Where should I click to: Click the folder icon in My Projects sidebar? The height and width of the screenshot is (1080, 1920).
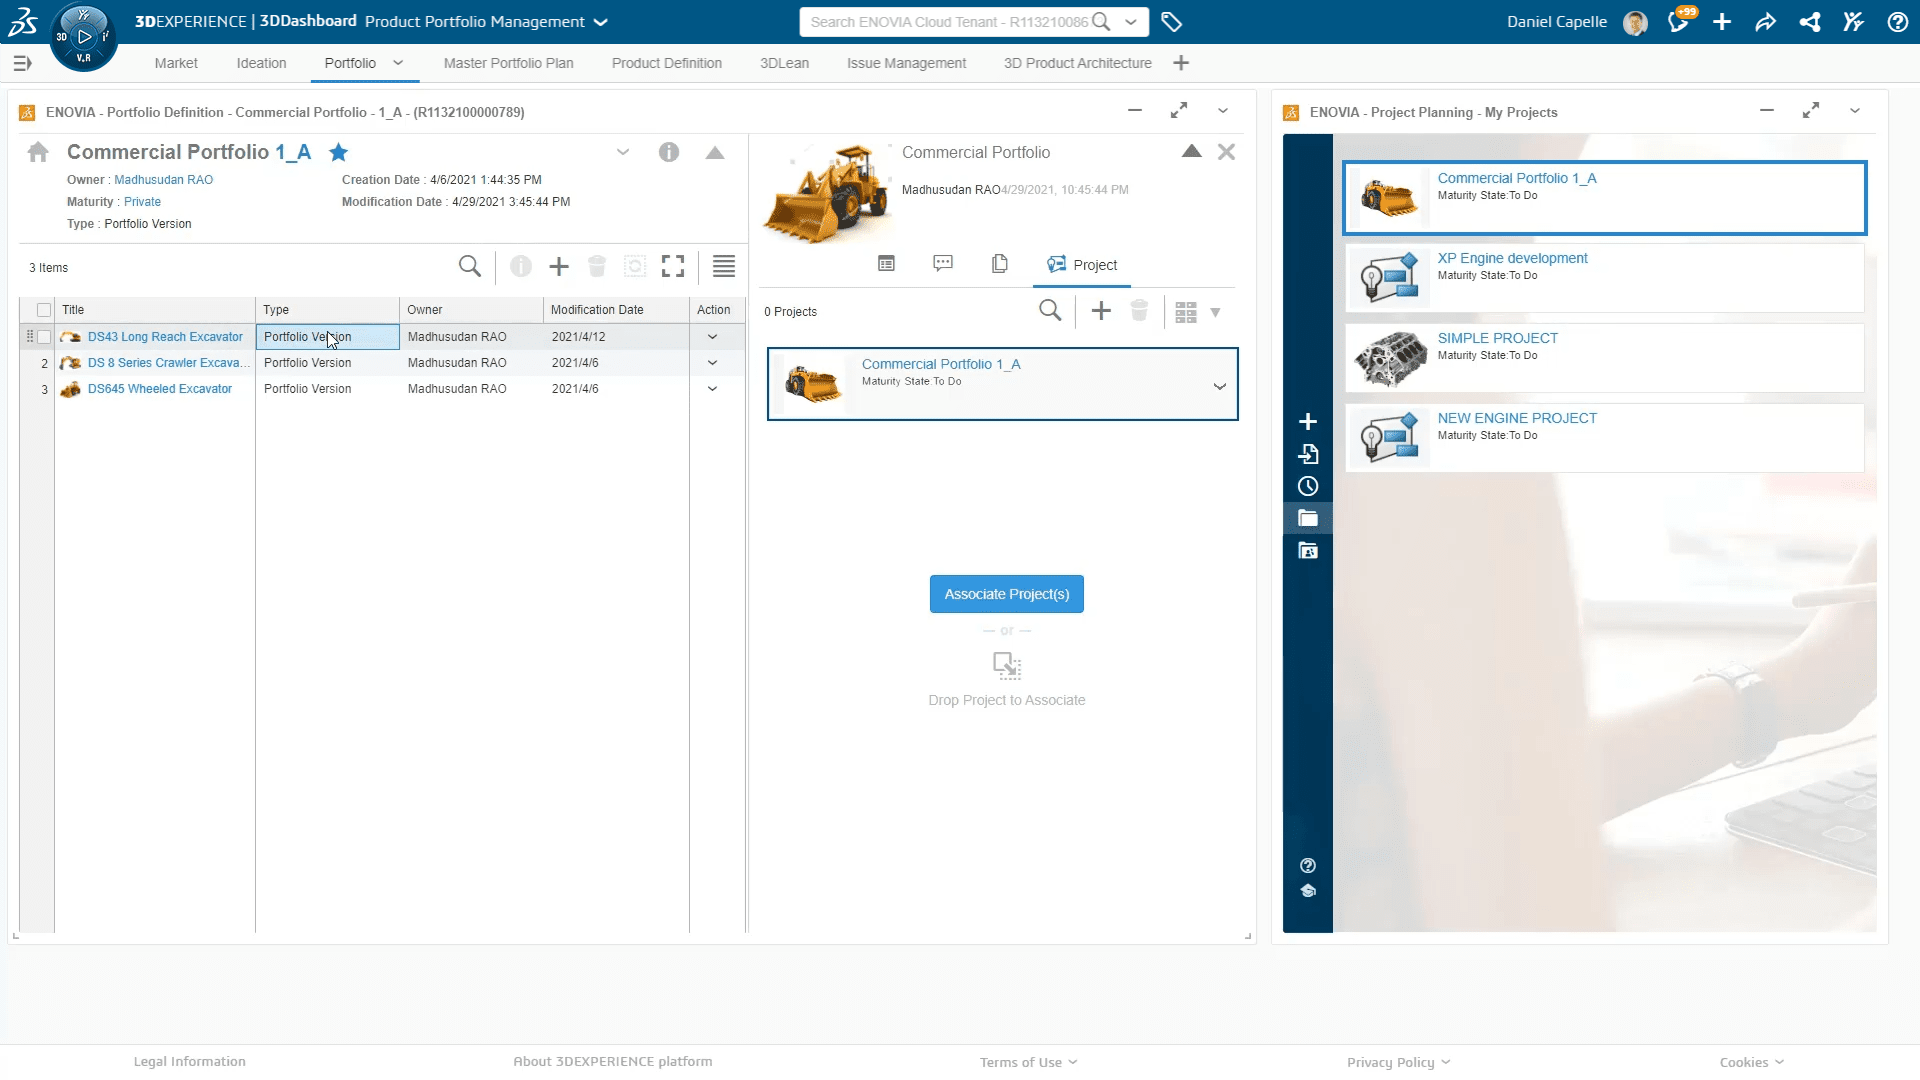(x=1308, y=518)
